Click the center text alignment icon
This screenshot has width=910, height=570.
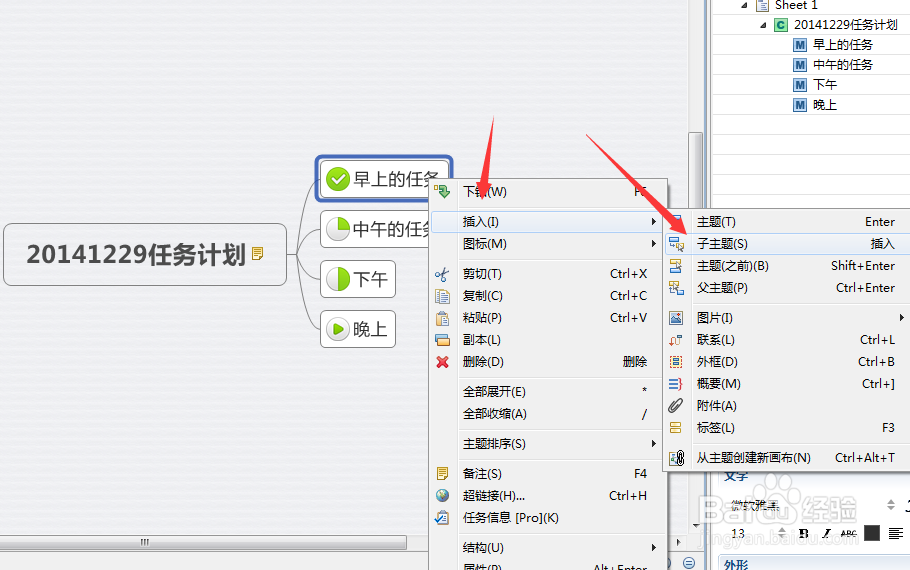coord(895,533)
